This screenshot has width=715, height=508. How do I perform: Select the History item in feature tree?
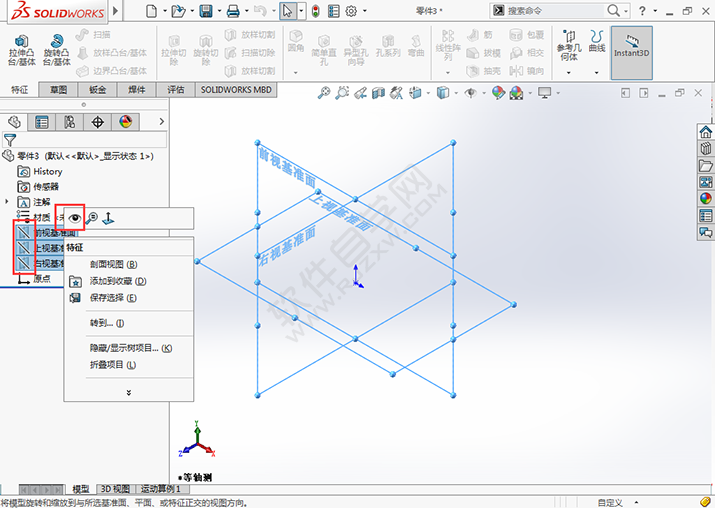pyautogui.click(x=47, y=172)
